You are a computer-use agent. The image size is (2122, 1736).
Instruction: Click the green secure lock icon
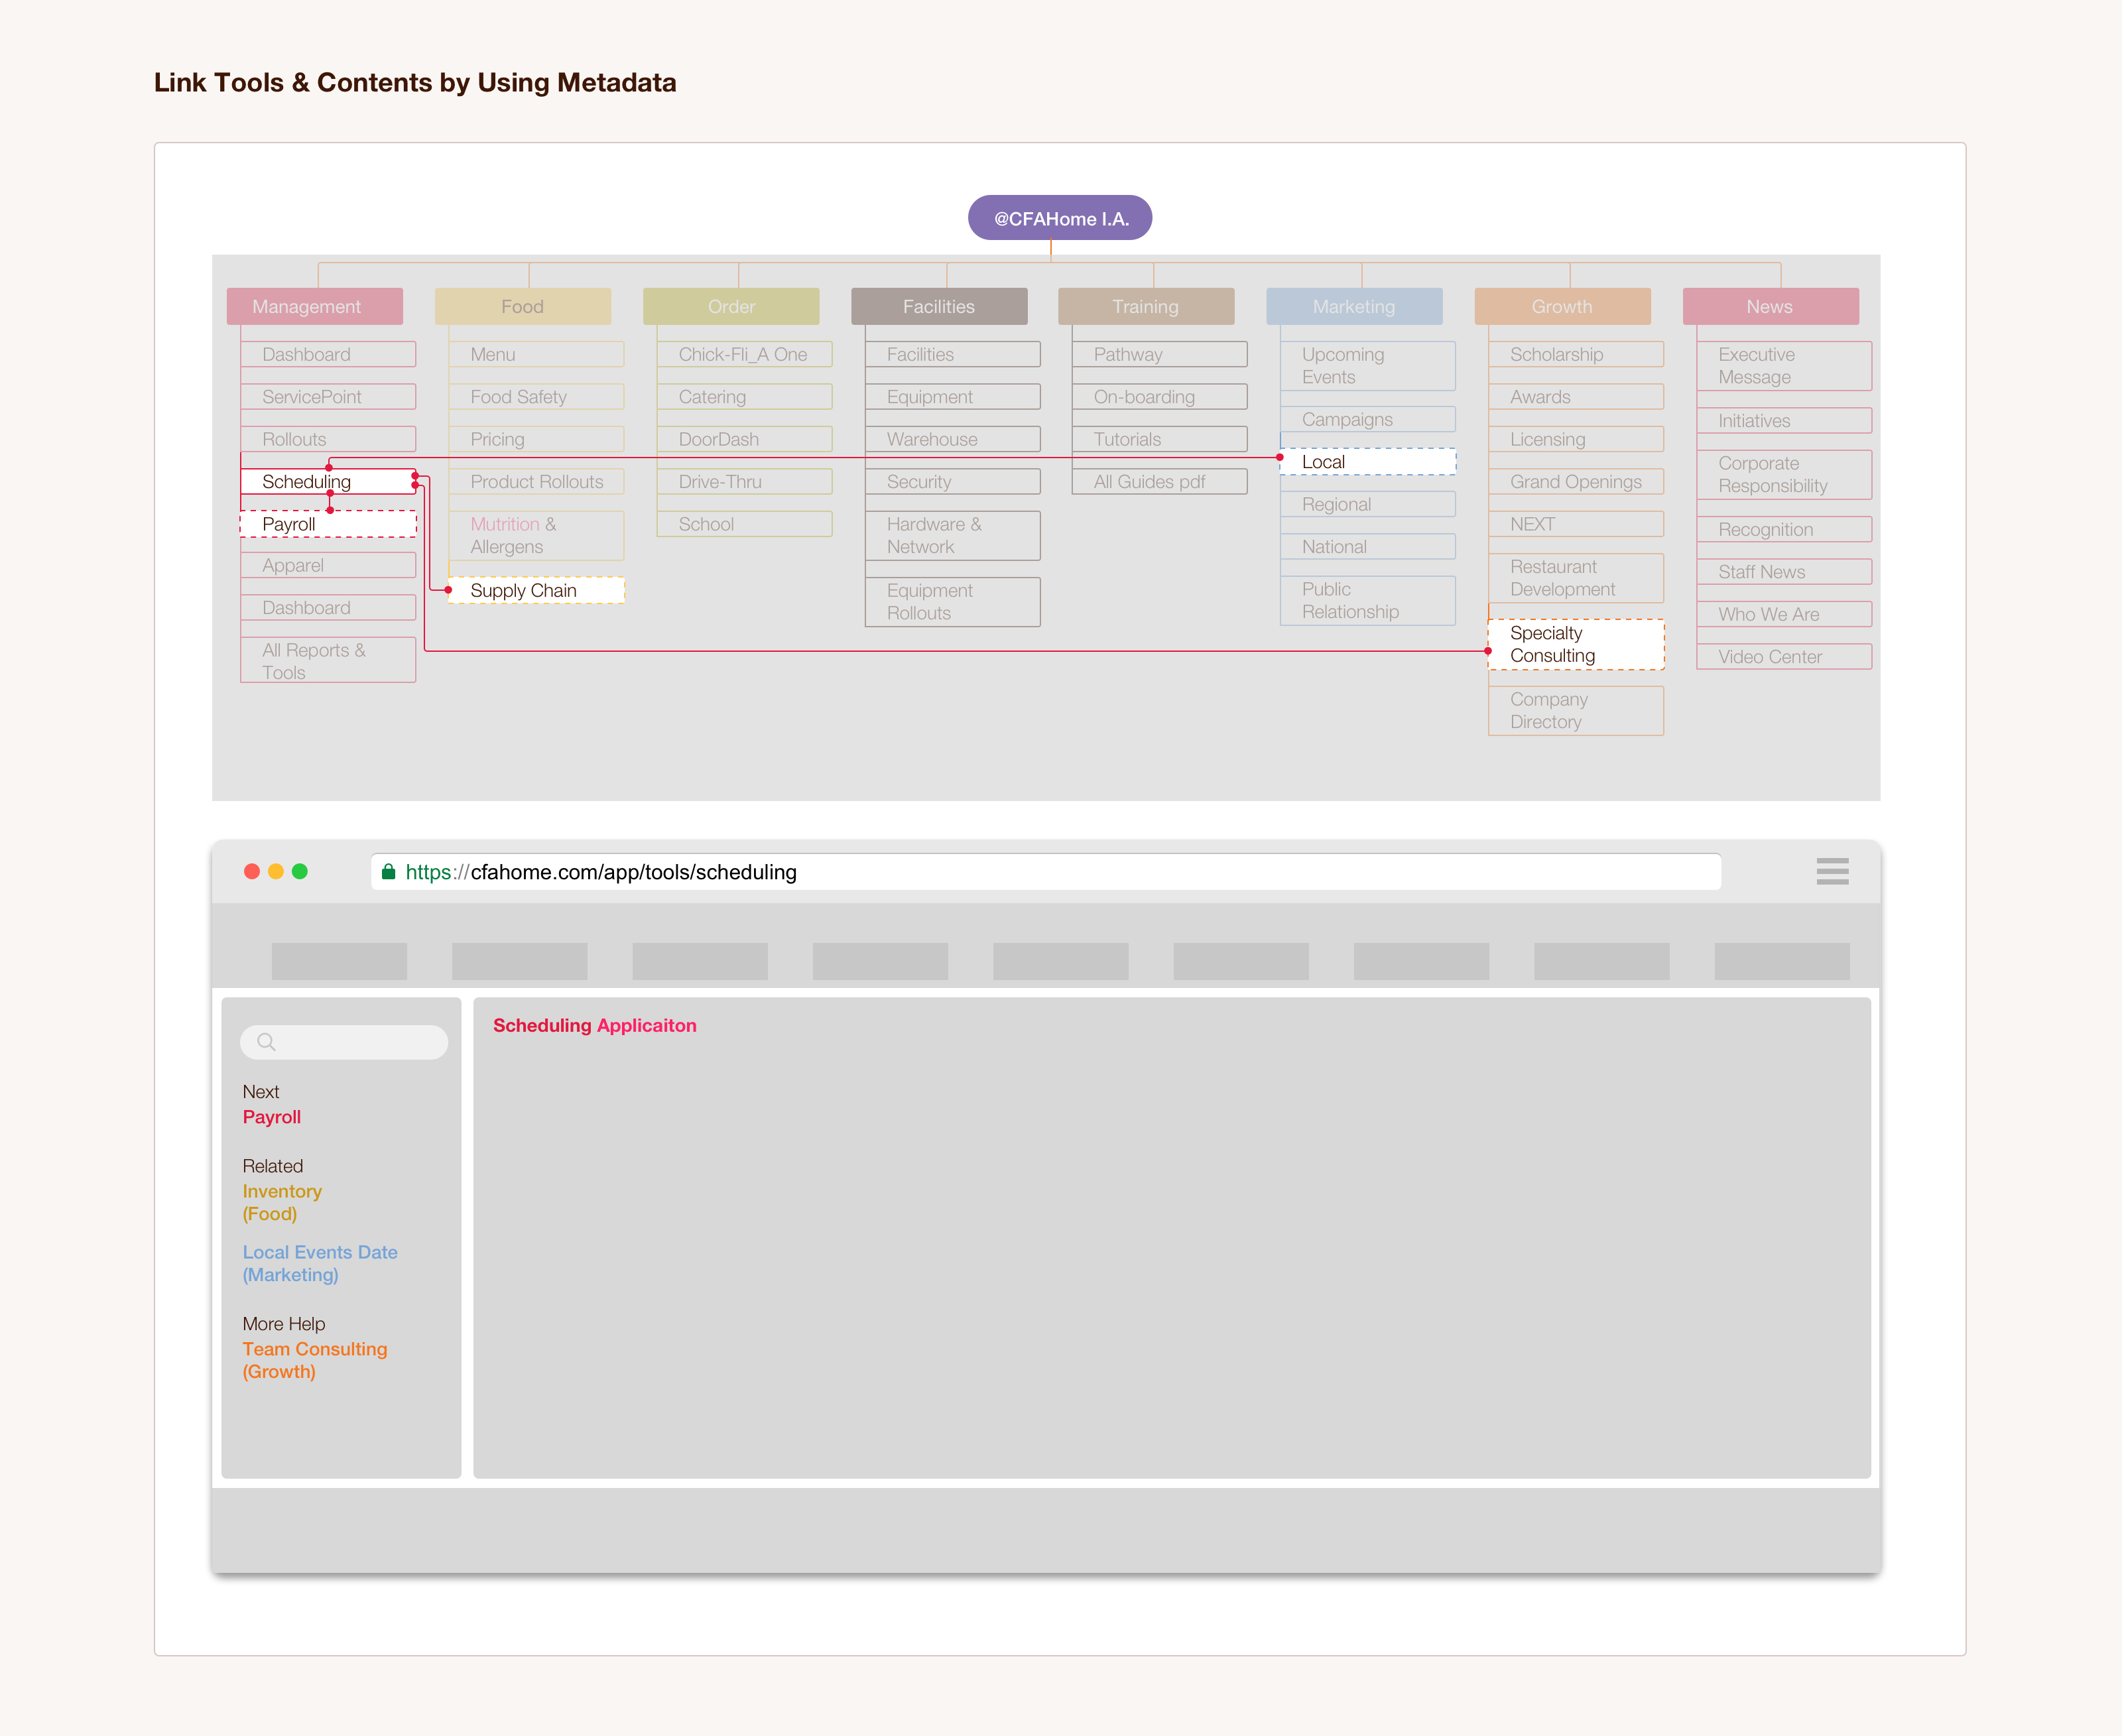point(388,872)
